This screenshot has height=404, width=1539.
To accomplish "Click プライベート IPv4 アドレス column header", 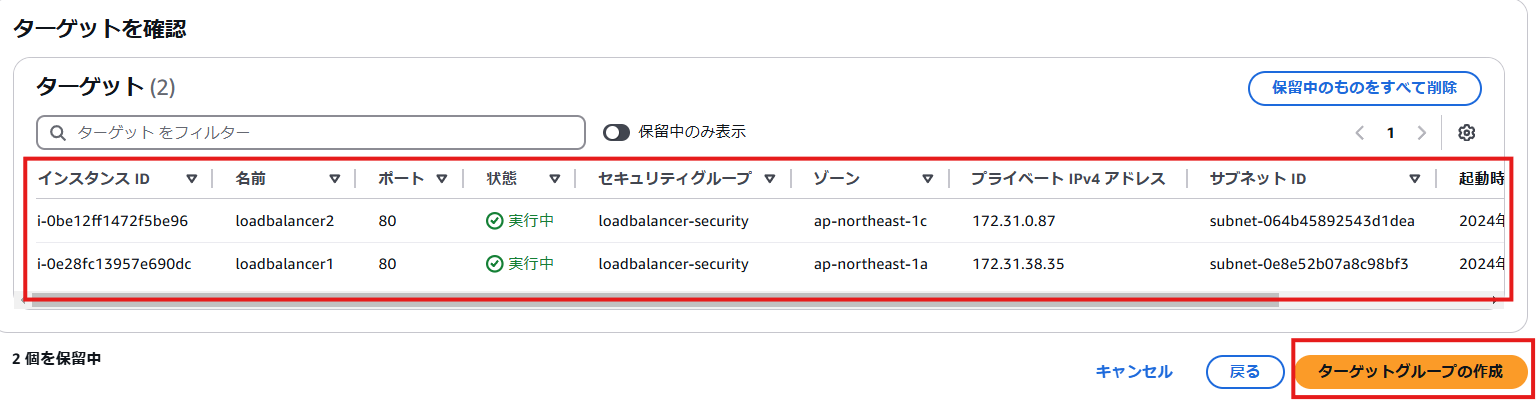I will click(x=1068, y=179).
